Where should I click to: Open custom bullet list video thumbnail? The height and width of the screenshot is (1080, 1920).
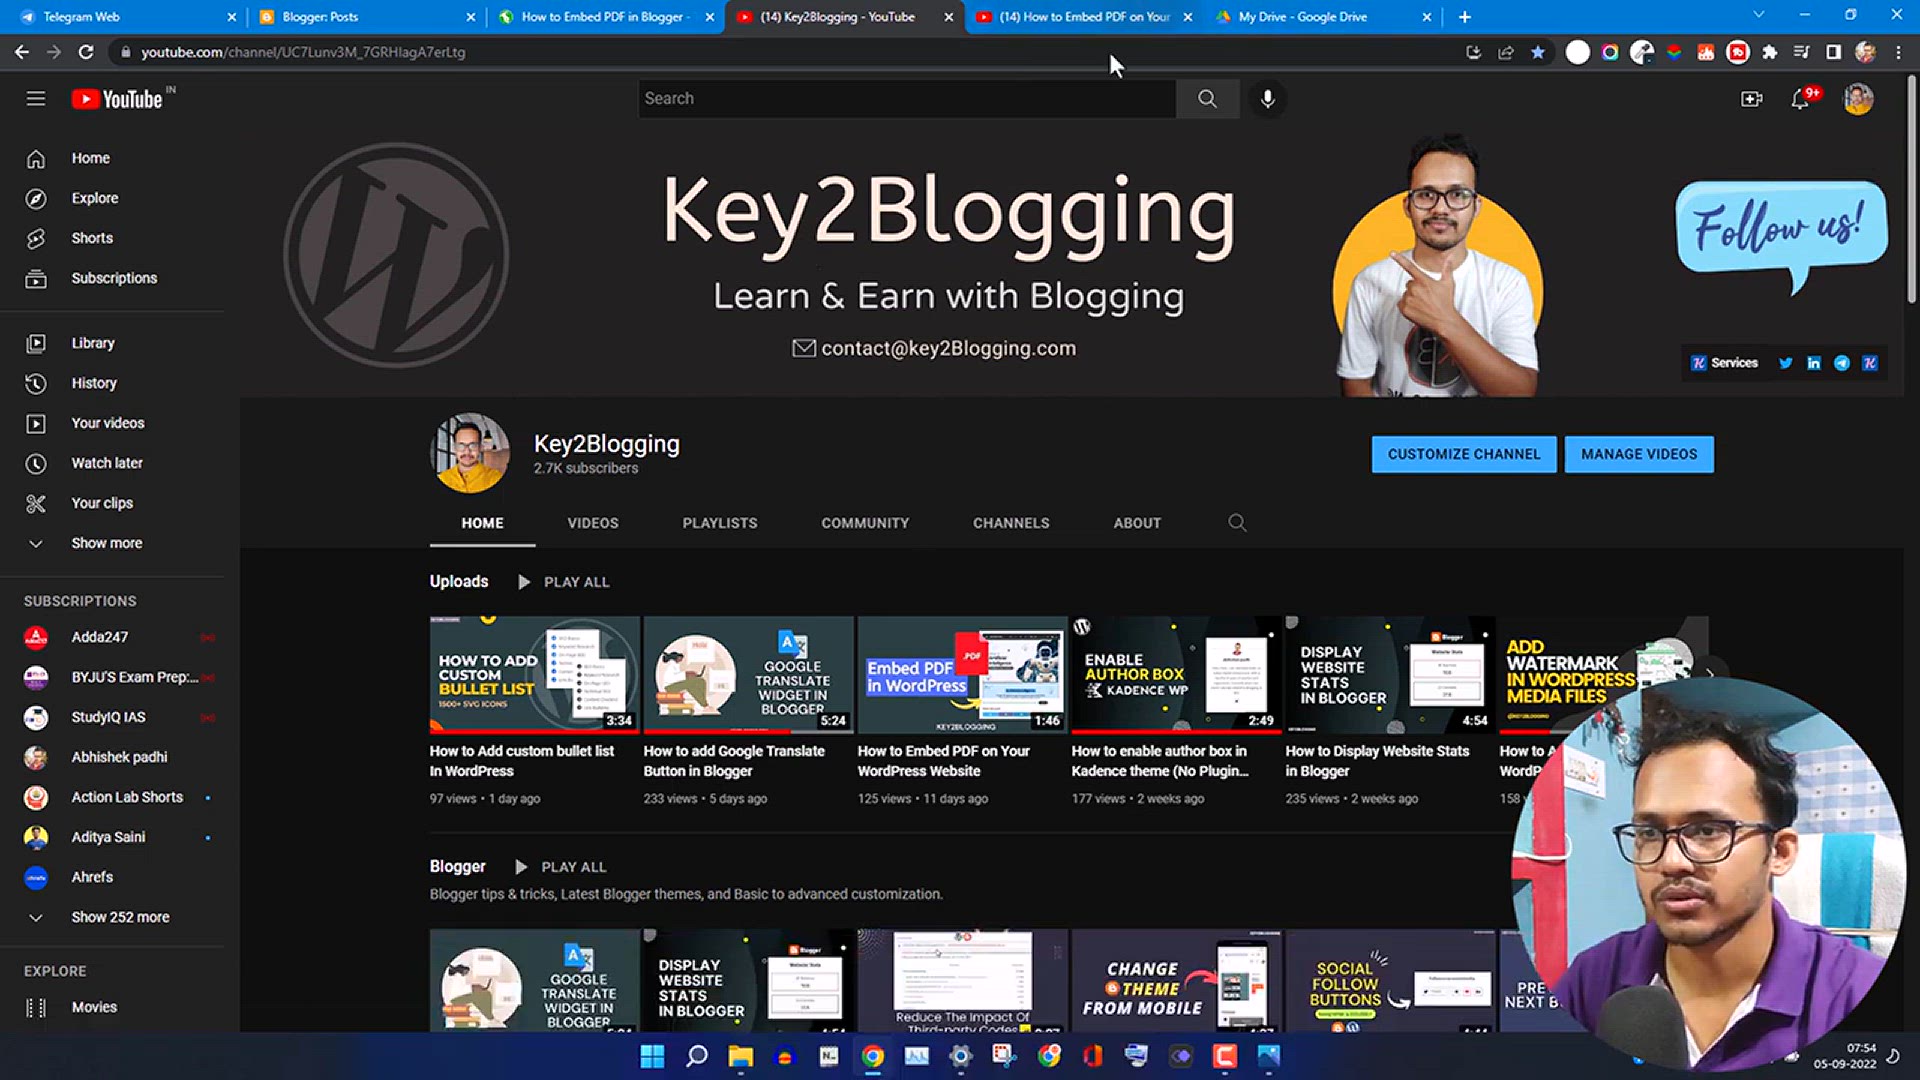coord(534,675)
